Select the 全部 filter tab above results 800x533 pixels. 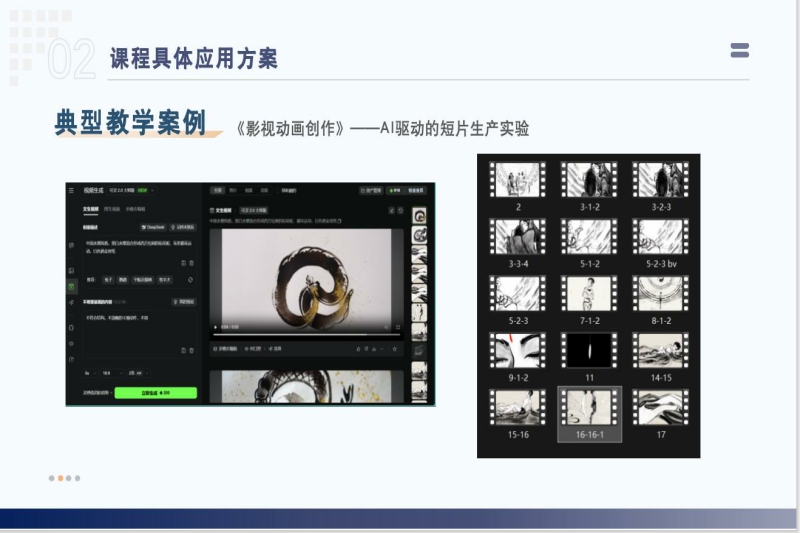click(217, 189)
